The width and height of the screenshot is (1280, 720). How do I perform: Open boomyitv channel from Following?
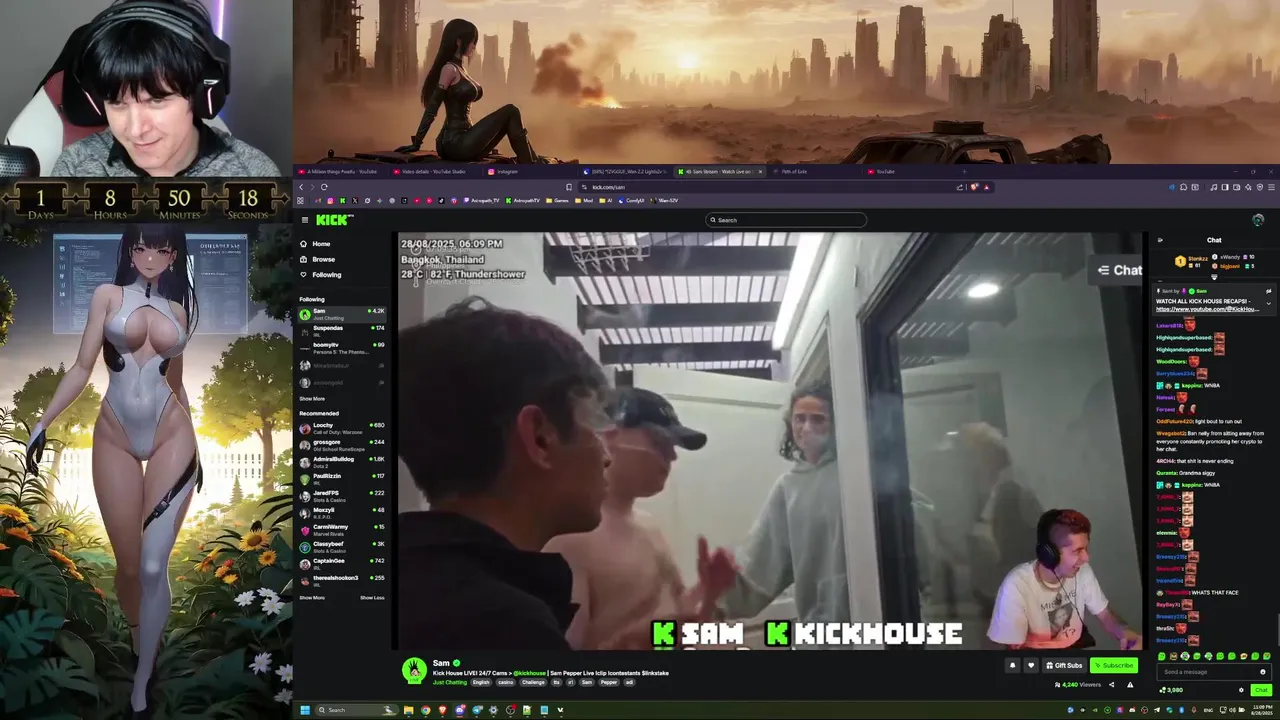(342, 347)
